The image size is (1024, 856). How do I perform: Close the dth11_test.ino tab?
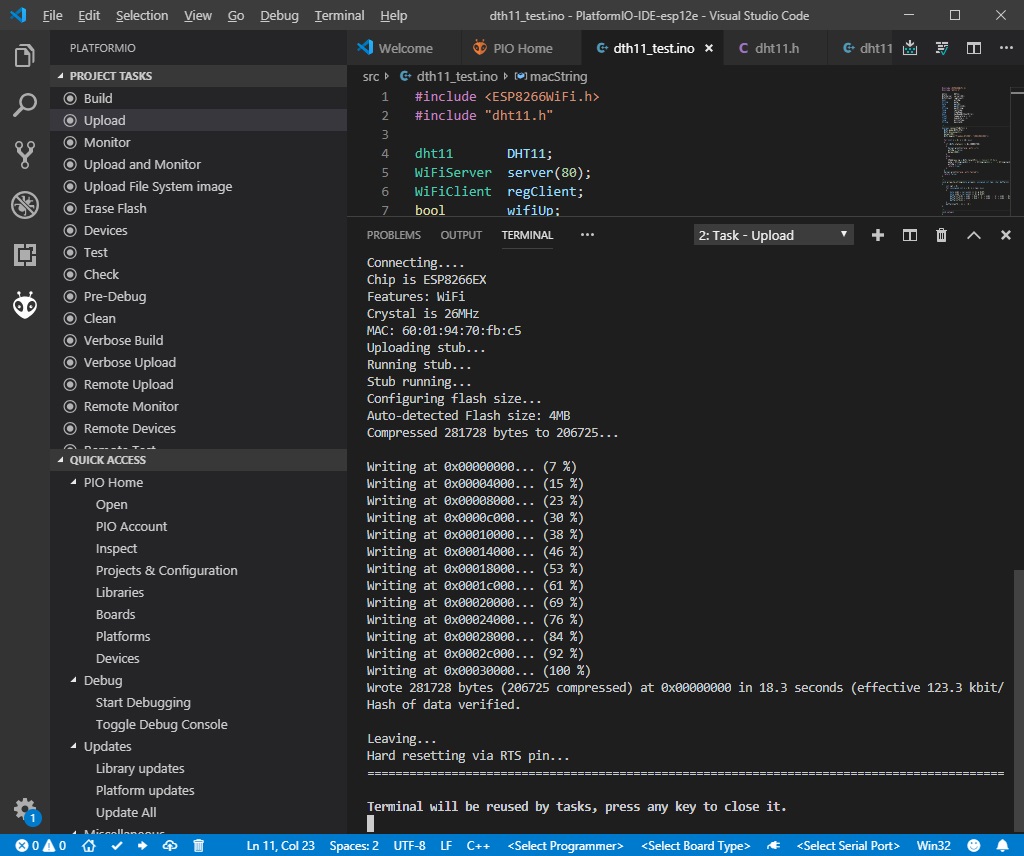(709, 48)
